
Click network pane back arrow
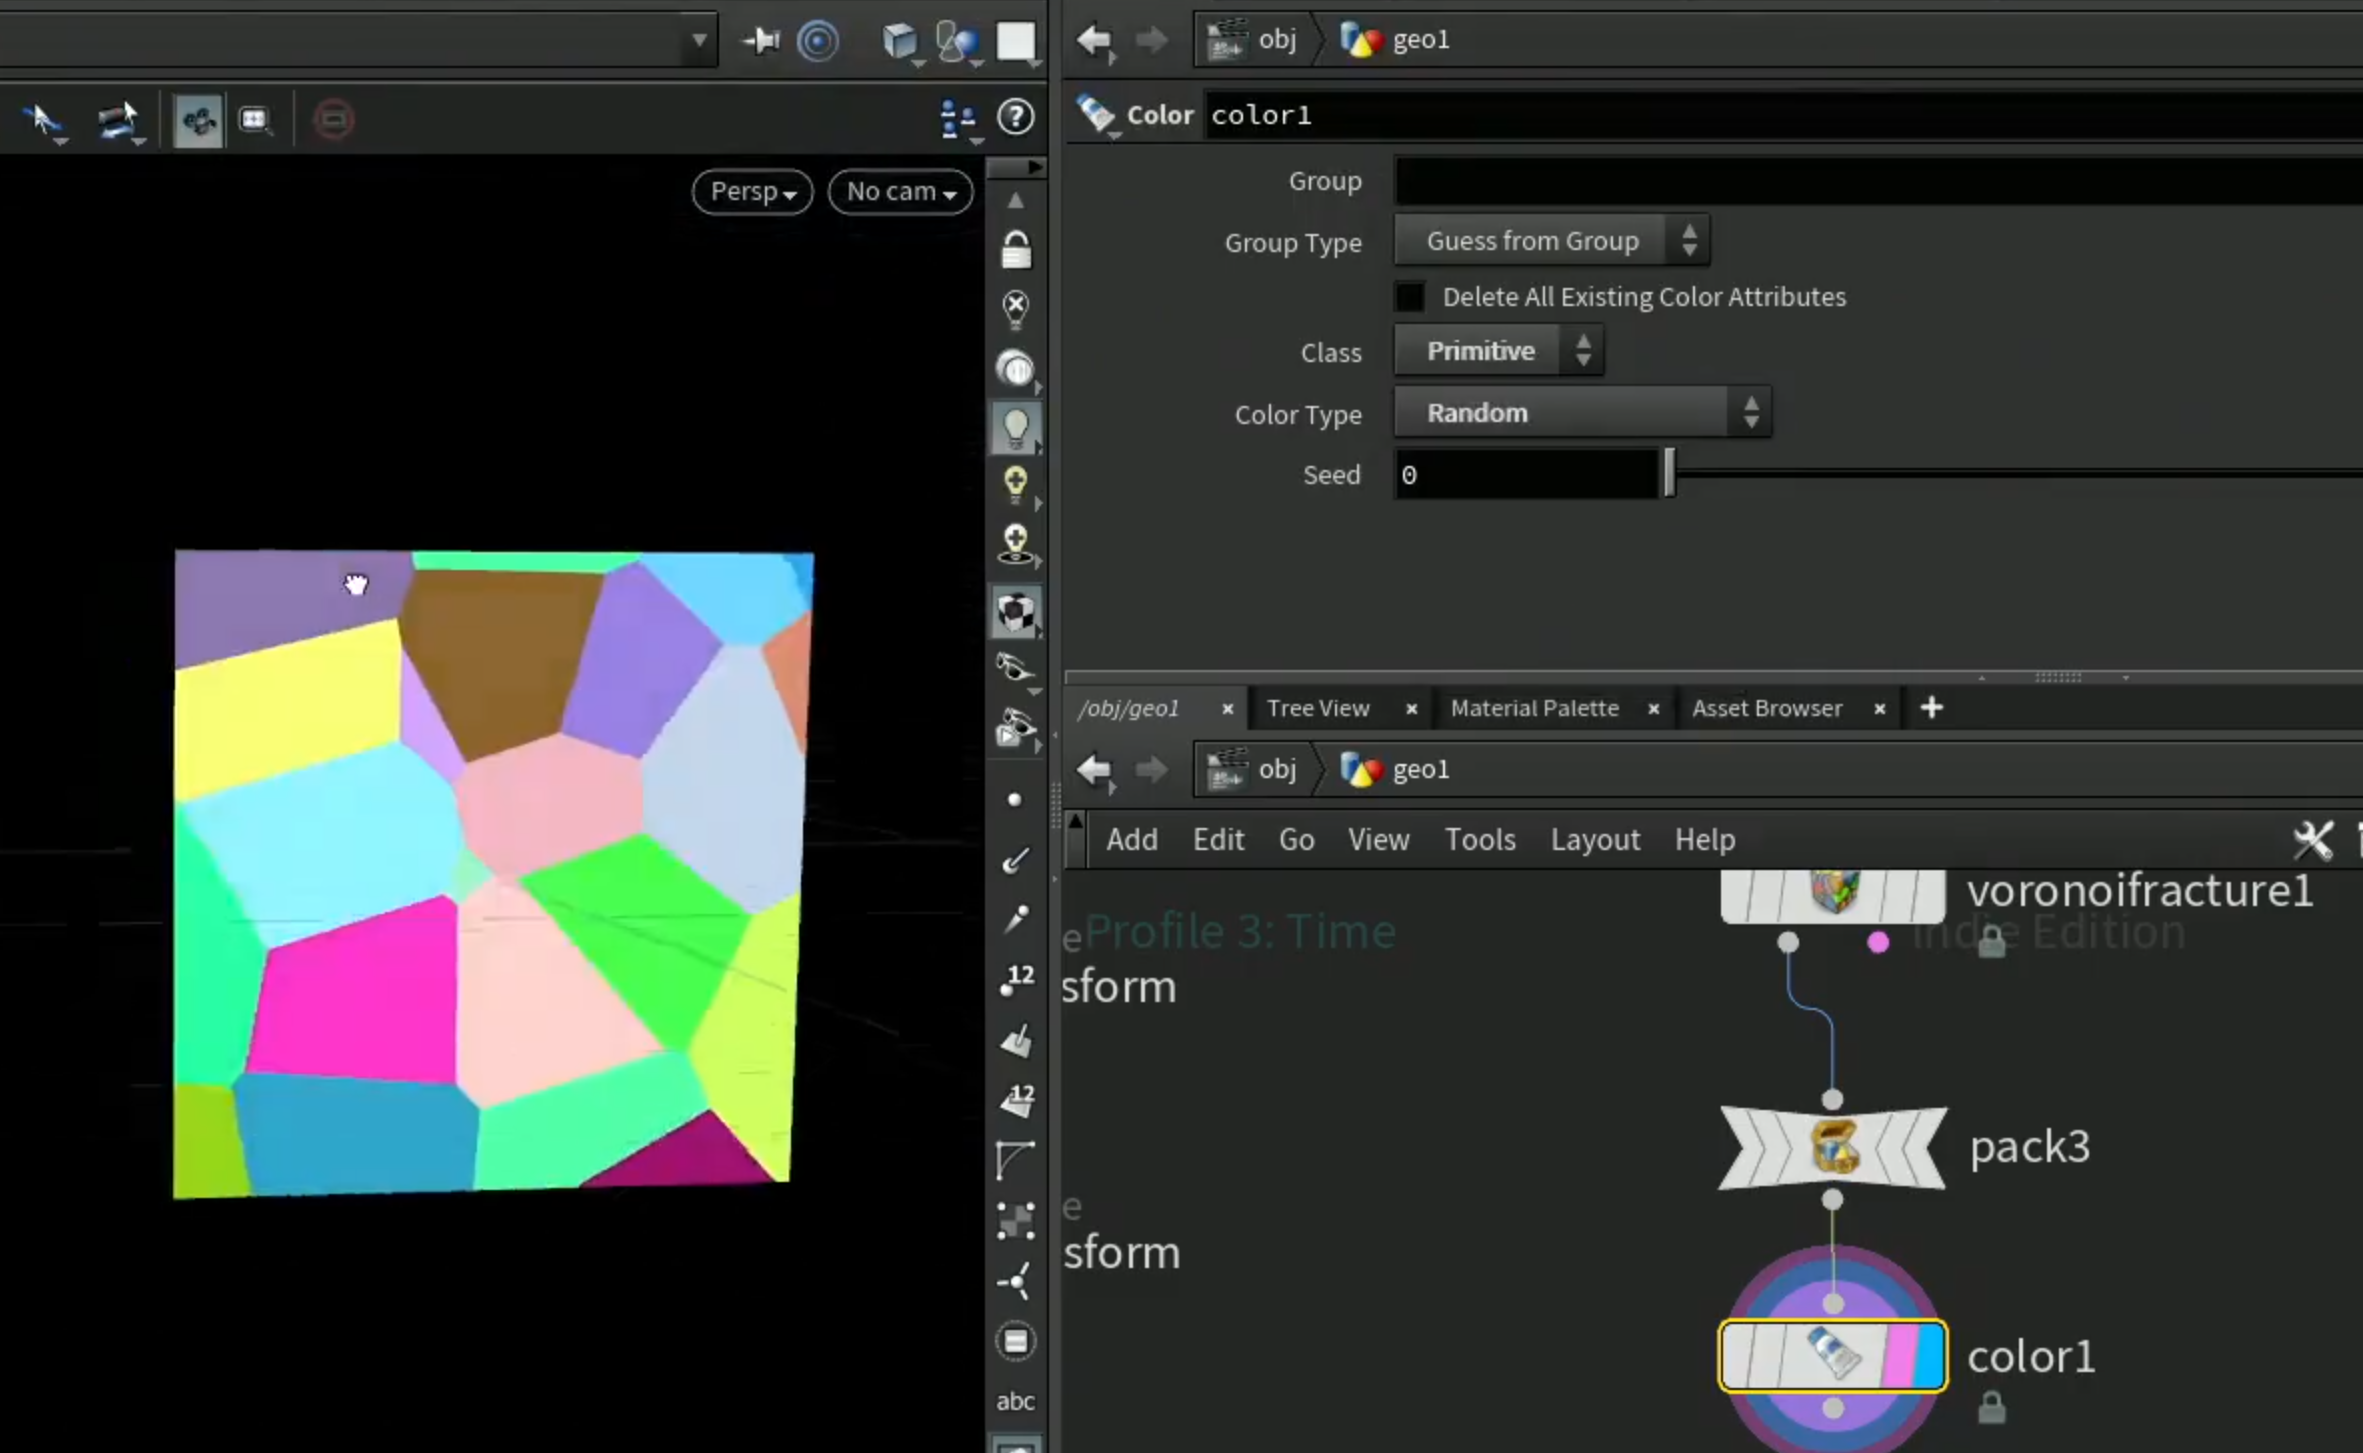point(1094,770)
